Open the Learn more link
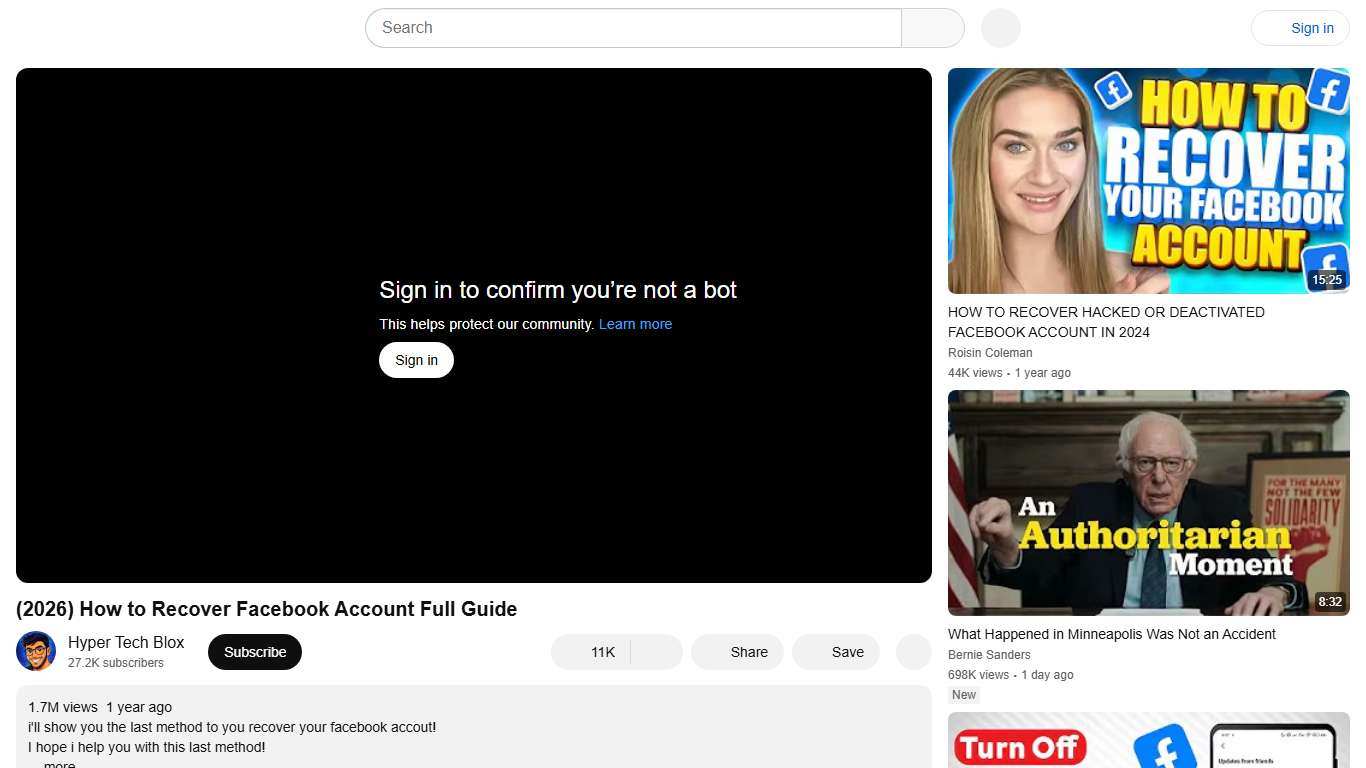Screen dimensions: 1366x768 pos(635,323)
